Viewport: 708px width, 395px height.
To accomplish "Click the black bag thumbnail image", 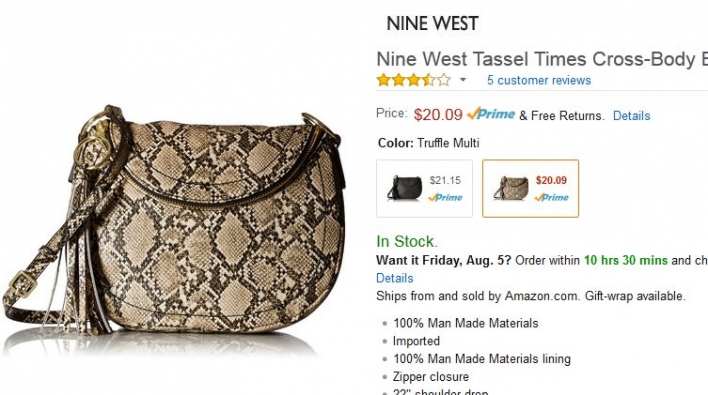I will coord(404,188).
